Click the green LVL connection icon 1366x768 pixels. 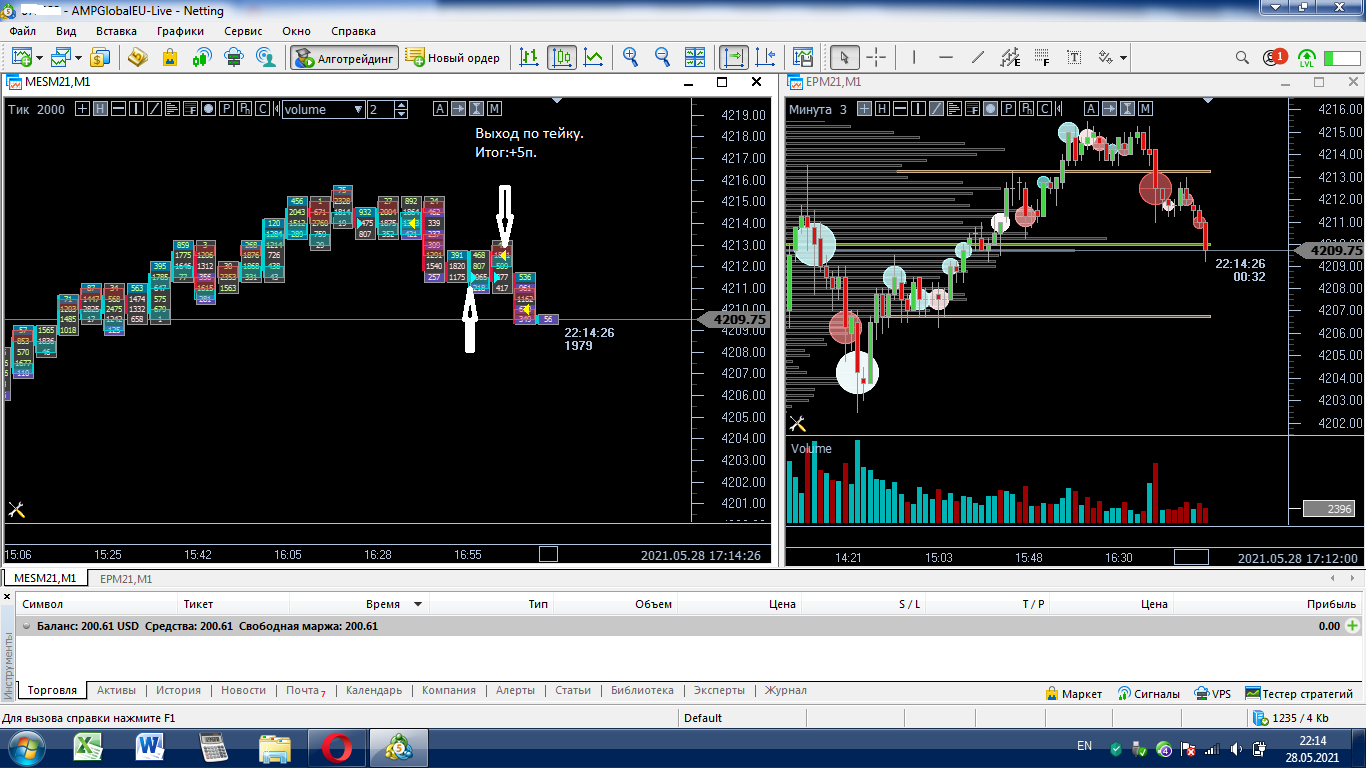[1307, 58]
